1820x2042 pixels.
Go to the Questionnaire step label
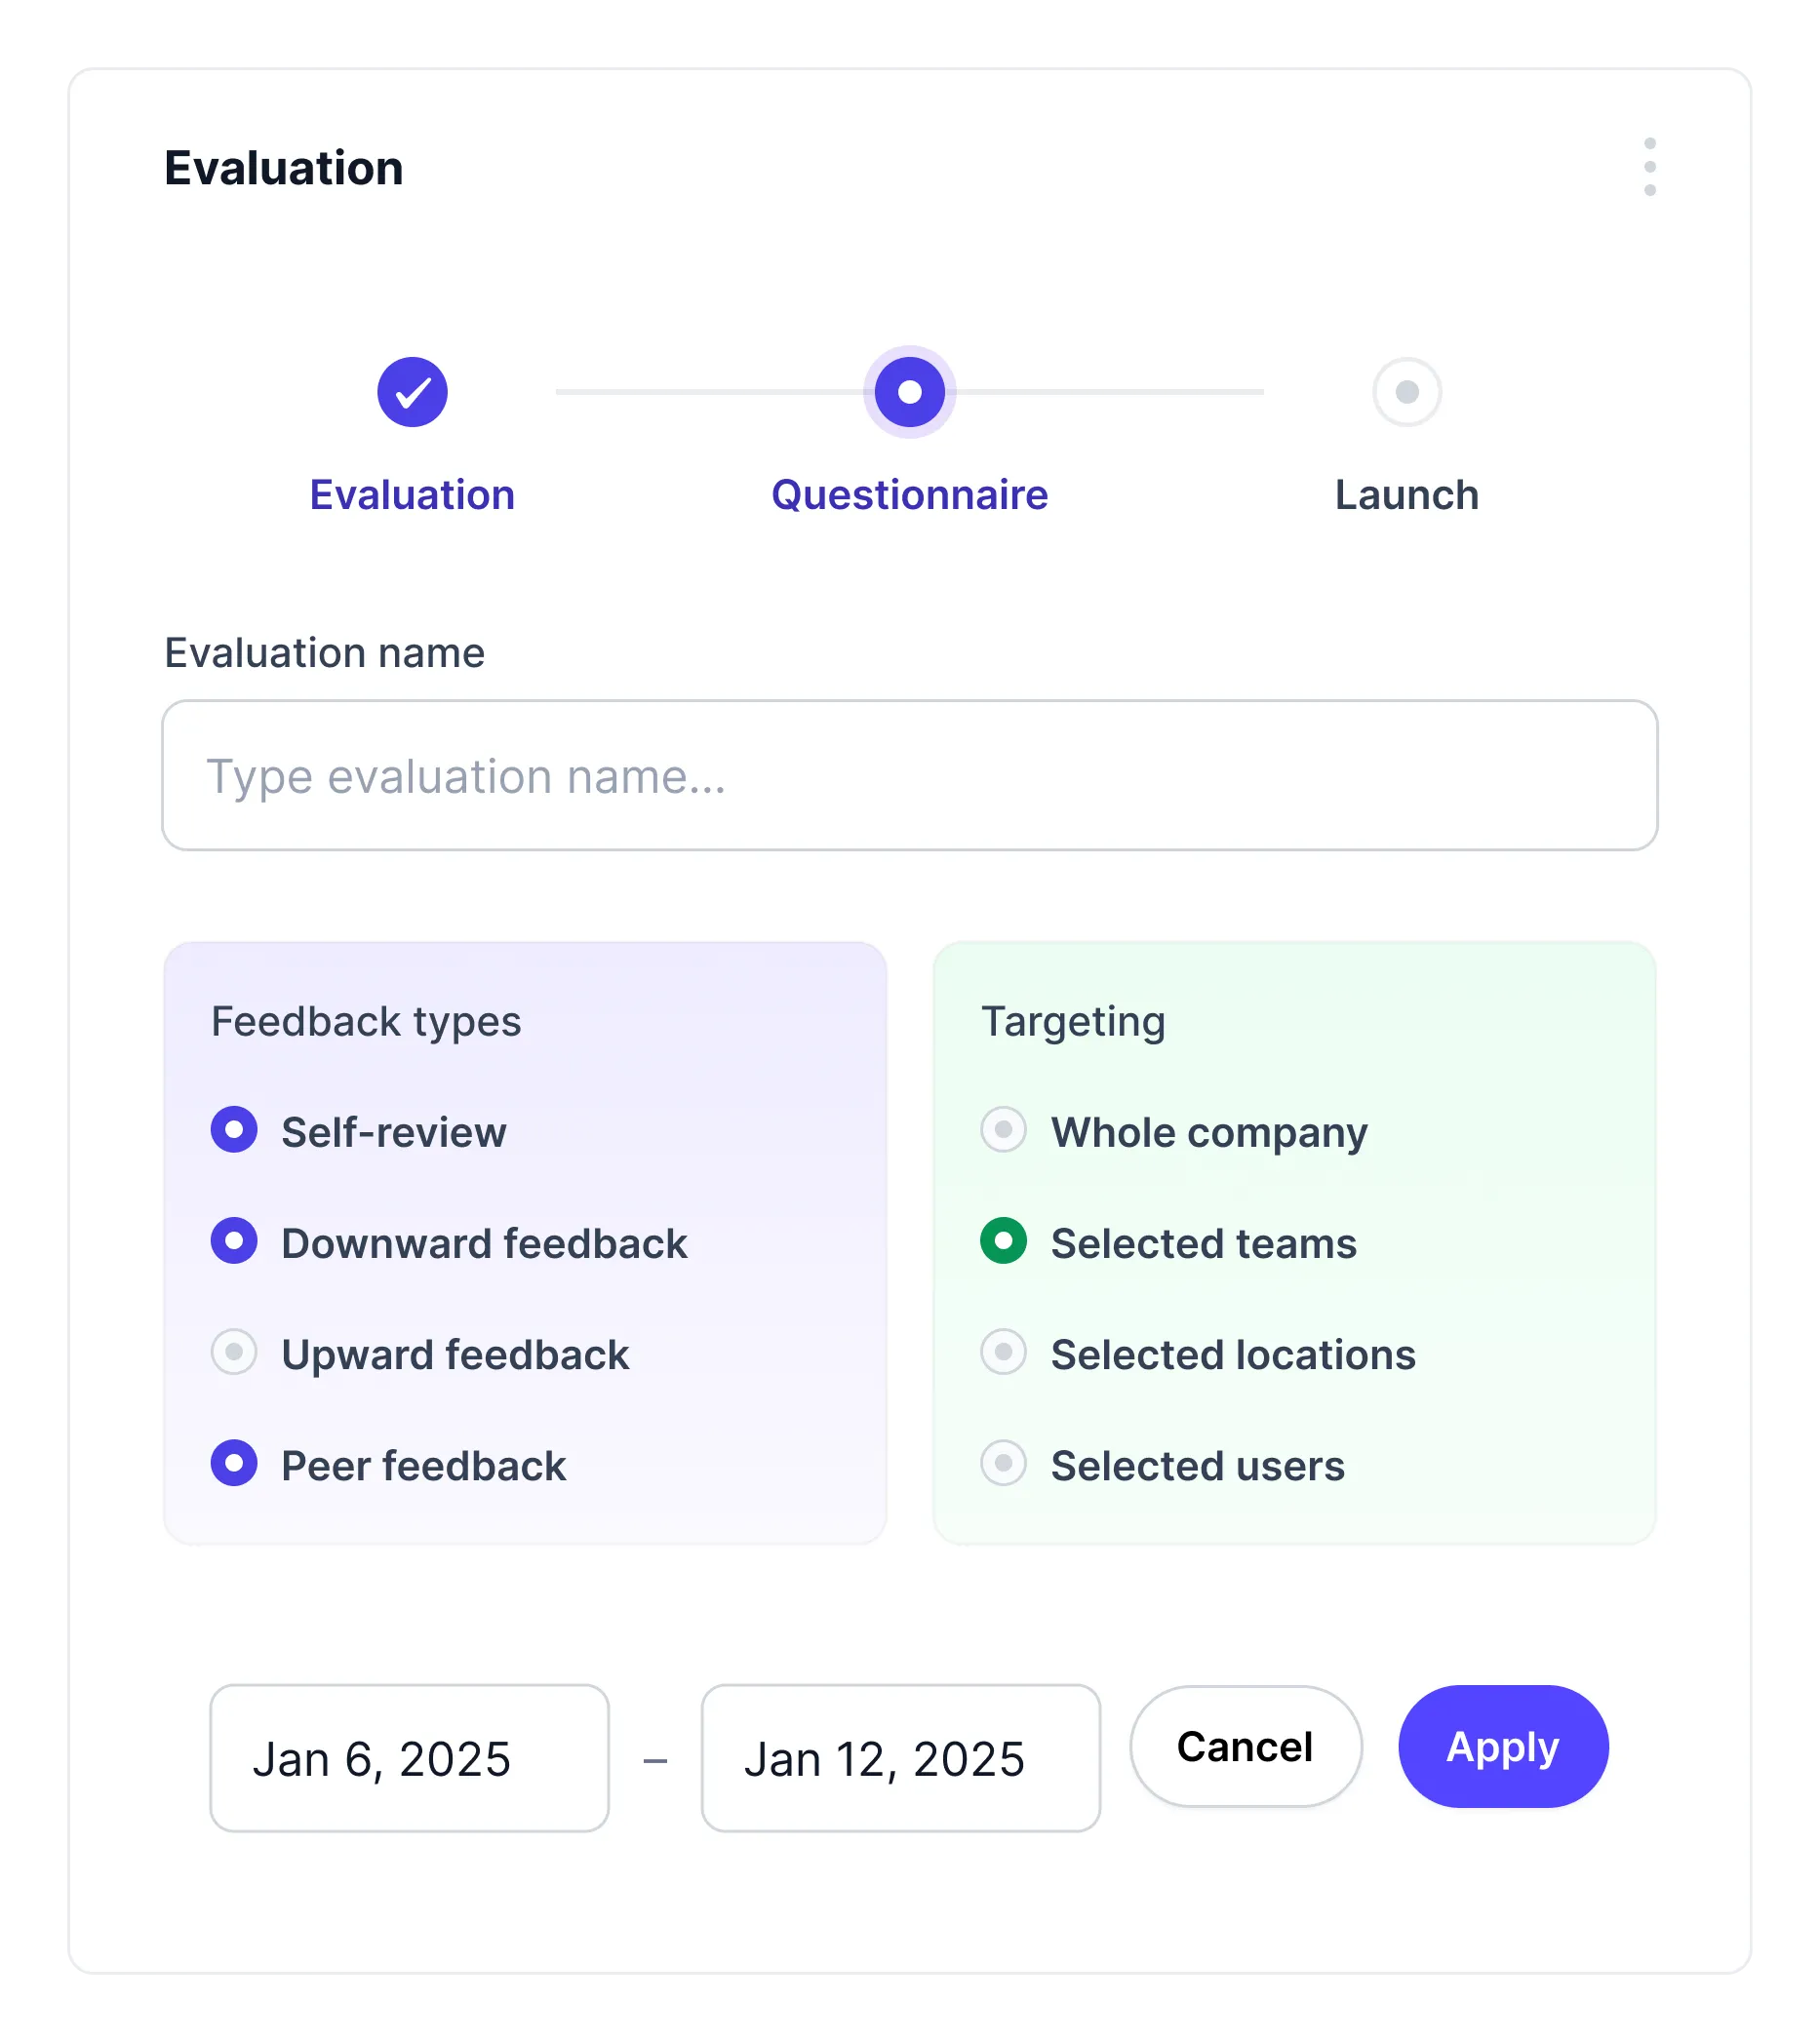pos(909,495)
